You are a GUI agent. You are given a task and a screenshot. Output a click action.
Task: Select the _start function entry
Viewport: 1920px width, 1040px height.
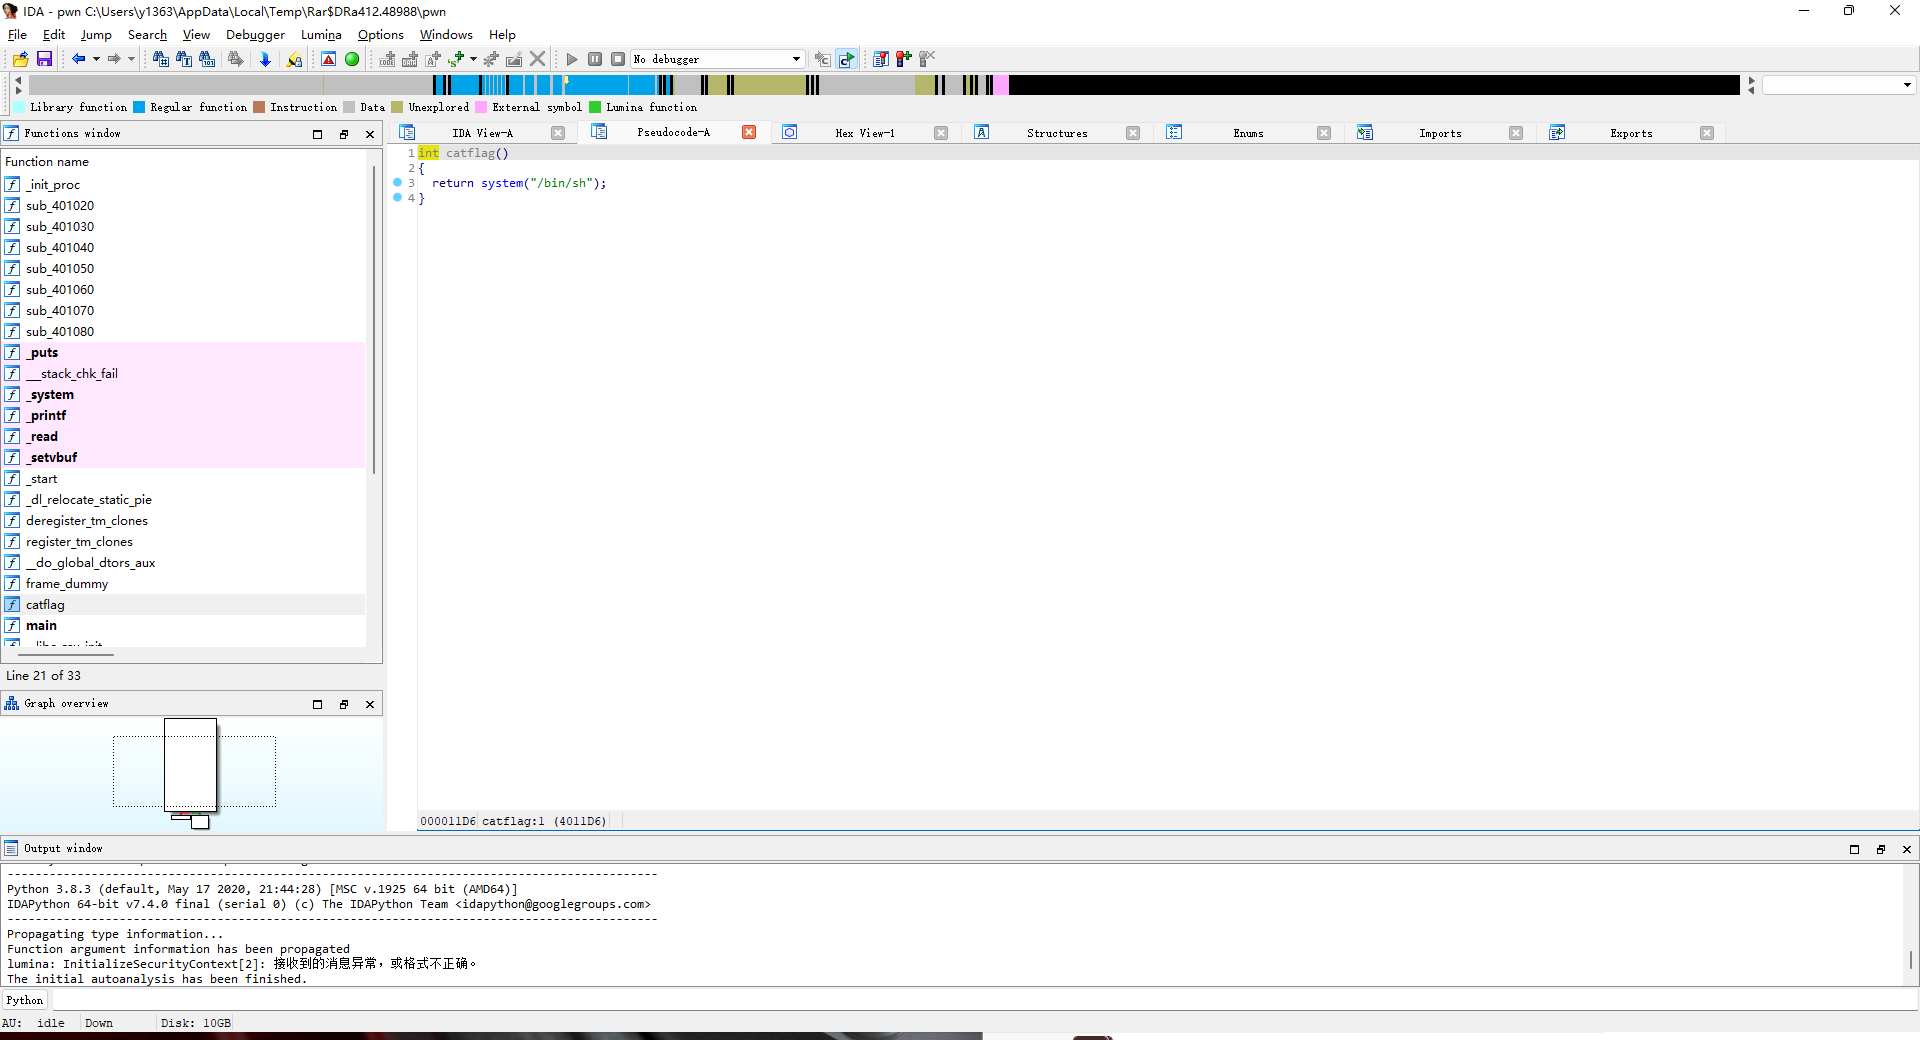pos(184,479)
